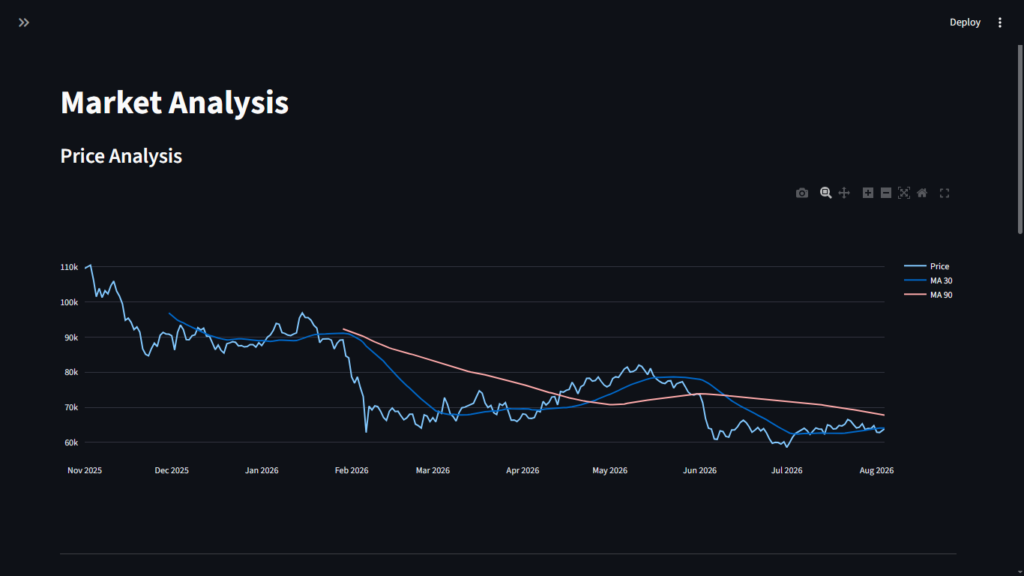Click the Zoom in plus icon

tap(867, 193)
